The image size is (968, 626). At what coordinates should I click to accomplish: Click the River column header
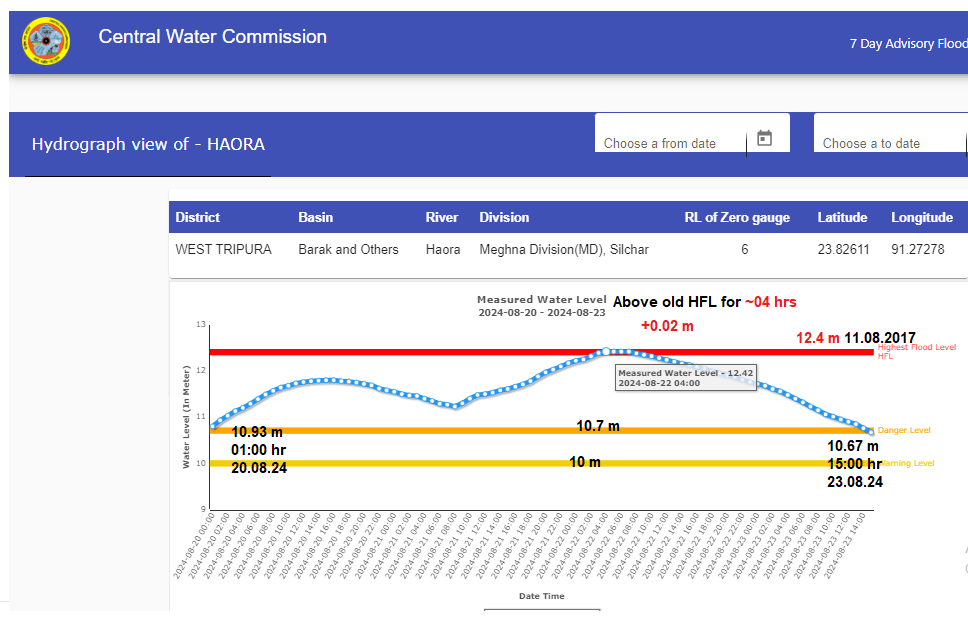(x=442, y=217)
